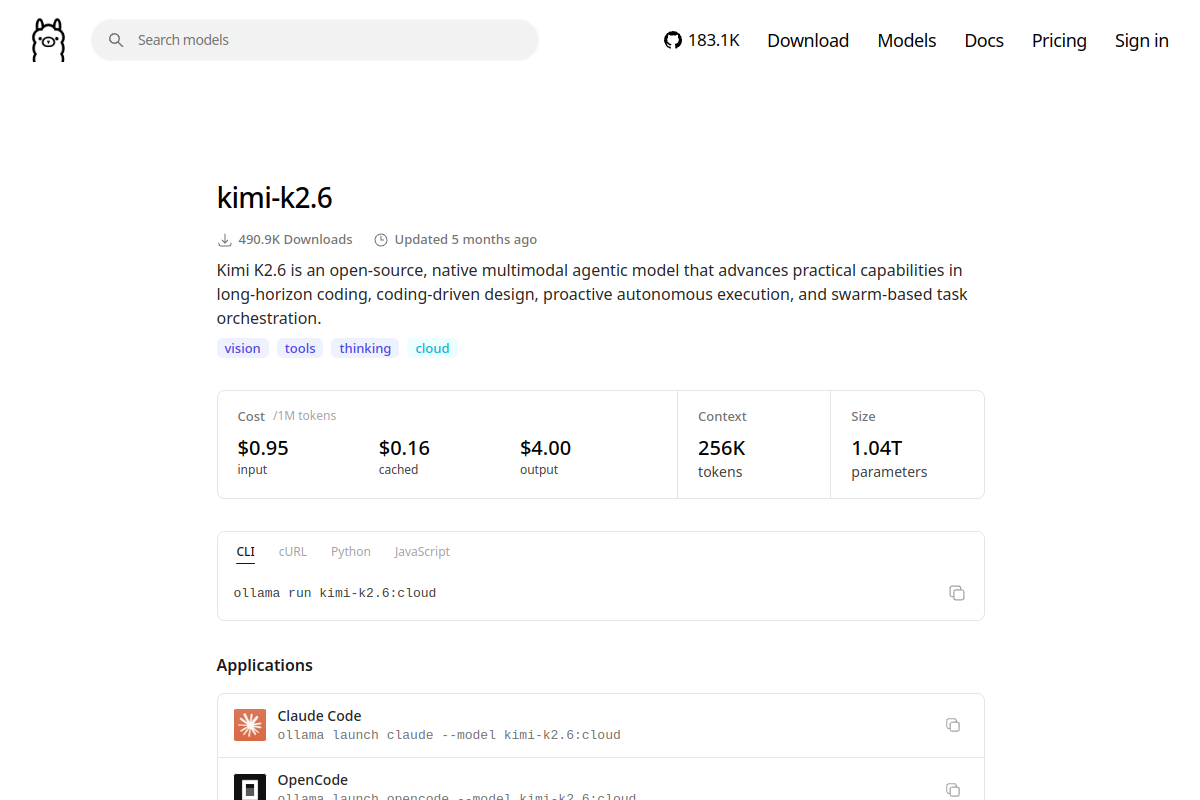Viewport: 1200px width, 800px height.
Task: Select the thinking tag
Action: (x=365, y=348)
